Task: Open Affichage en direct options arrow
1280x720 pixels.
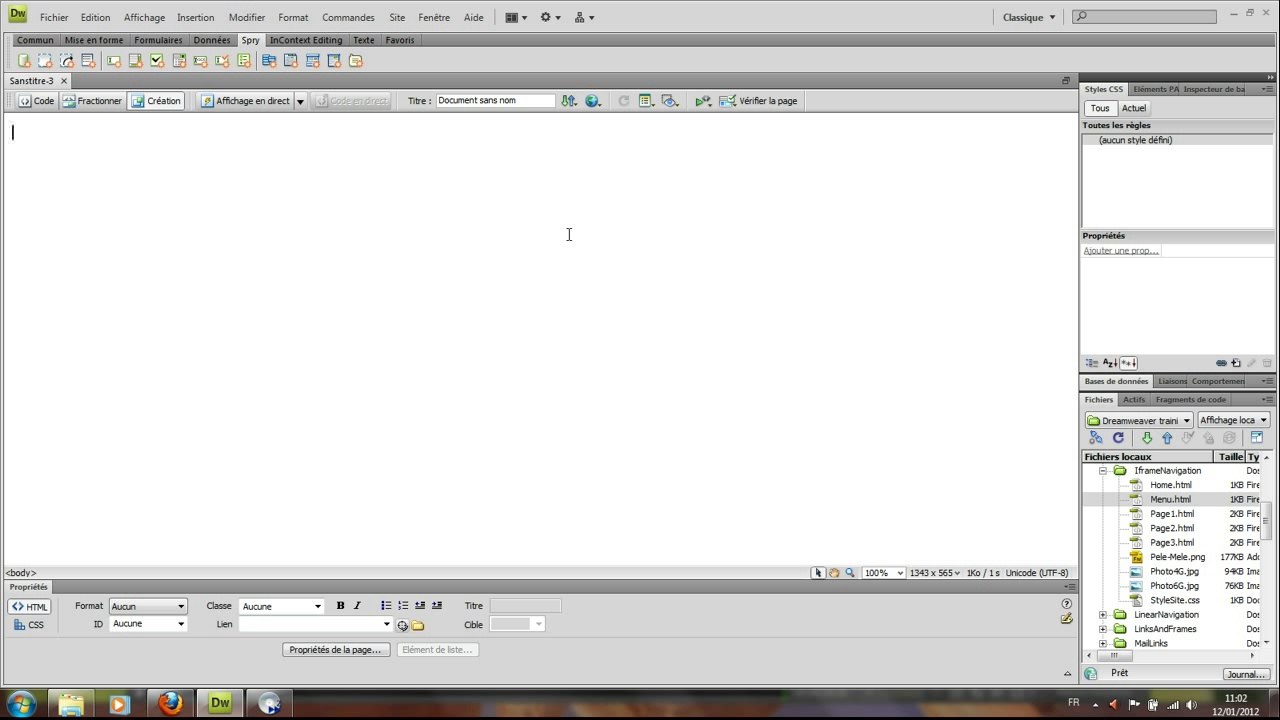Action: click(x=300, y=101)
